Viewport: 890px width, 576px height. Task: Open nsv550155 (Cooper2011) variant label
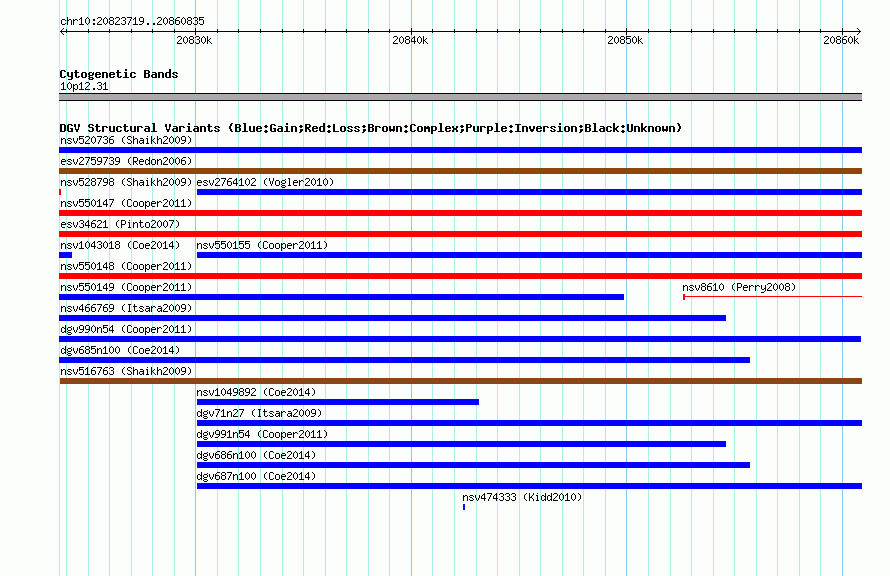(262, 245)
